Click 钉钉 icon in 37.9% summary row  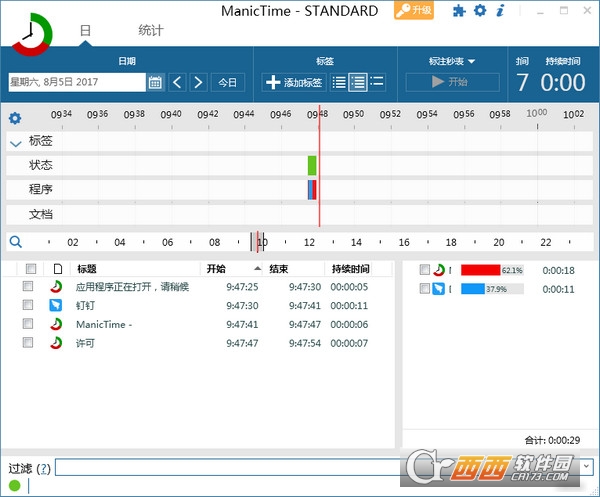click(x=439, y=289)
